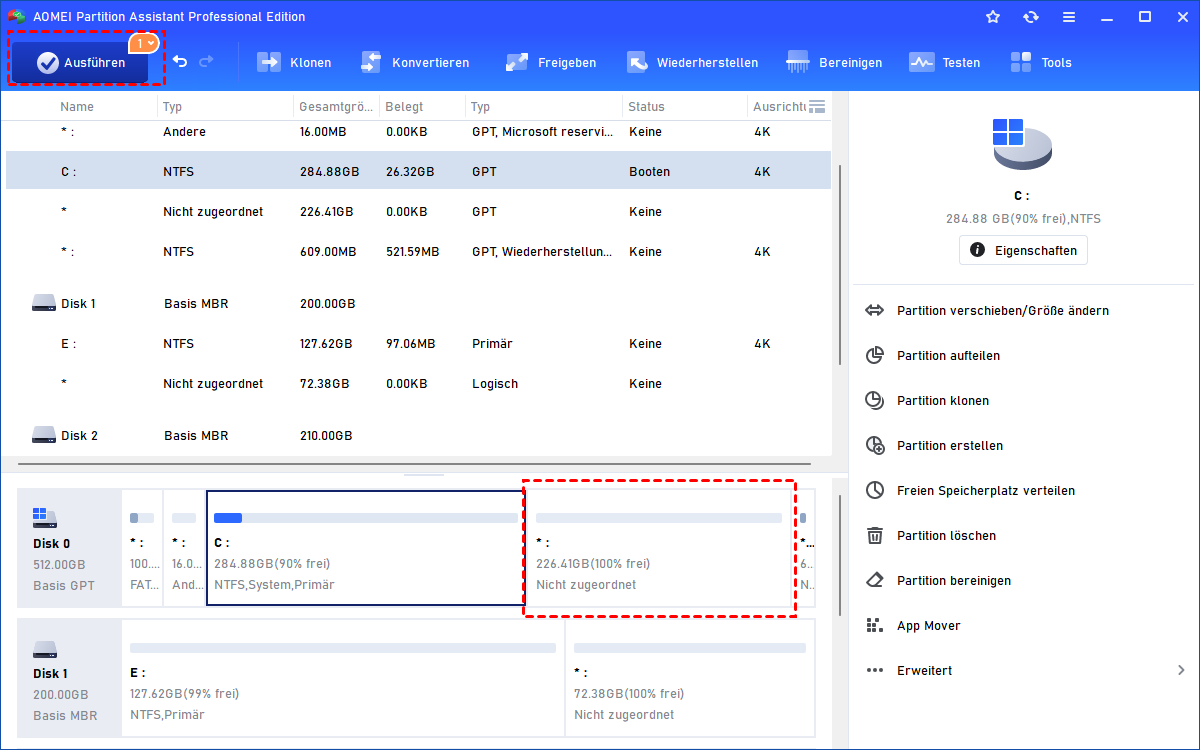Click the redo arrow icon

click(x=207, y=62)
